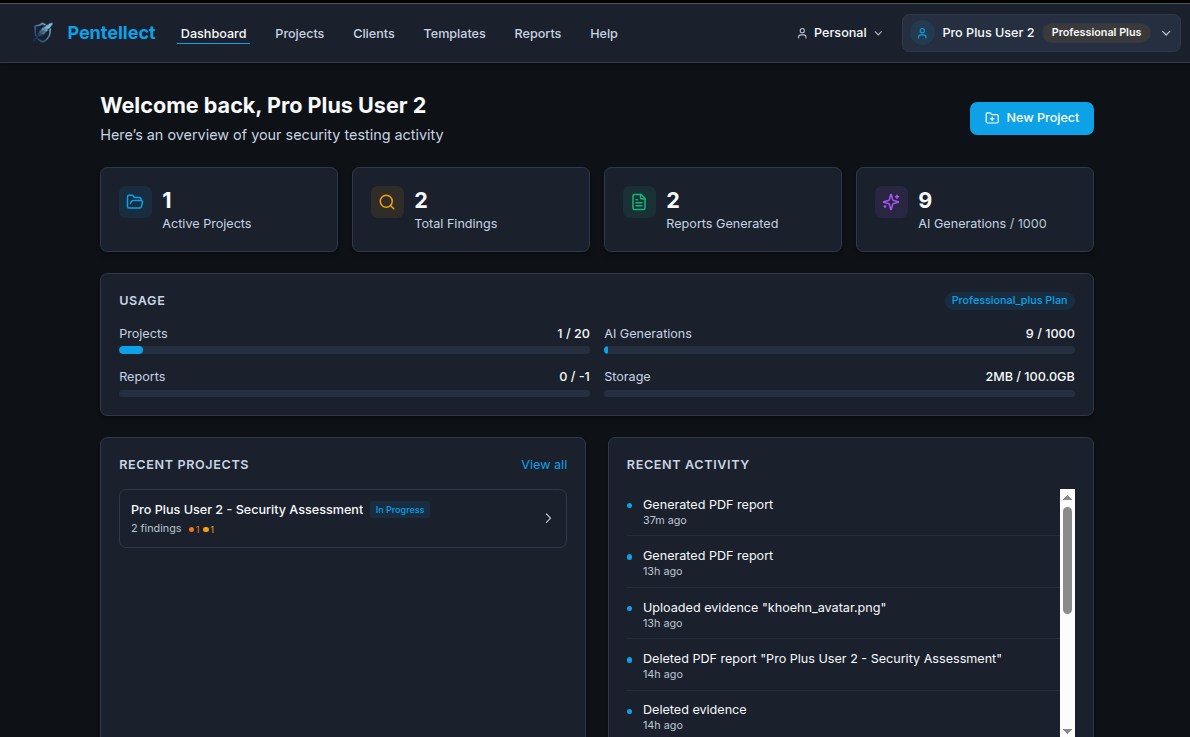
Task: Click the '0 / -1' reports usage value
Action: (575, 376)
